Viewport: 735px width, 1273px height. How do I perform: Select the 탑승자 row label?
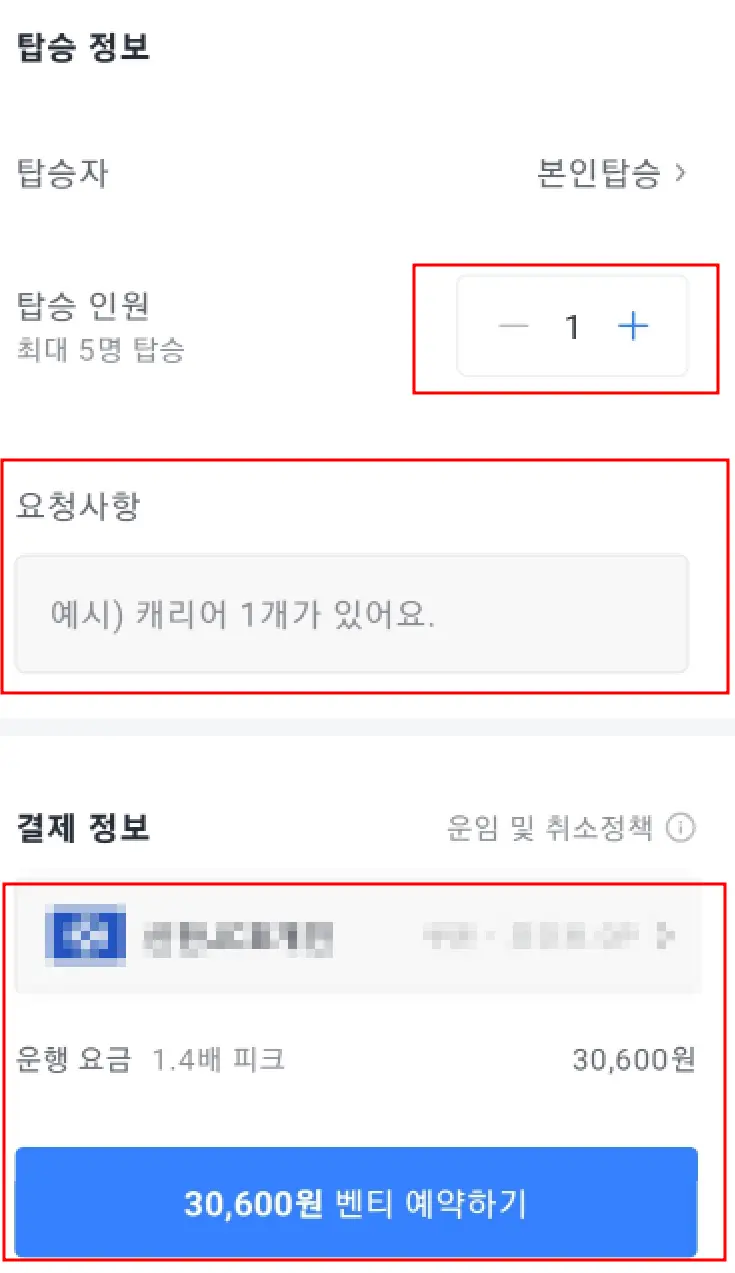[62, 173]
